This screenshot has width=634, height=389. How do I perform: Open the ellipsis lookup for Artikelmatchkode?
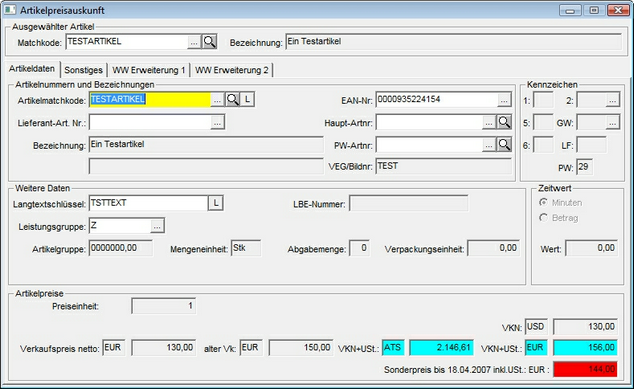coord(217,100)
